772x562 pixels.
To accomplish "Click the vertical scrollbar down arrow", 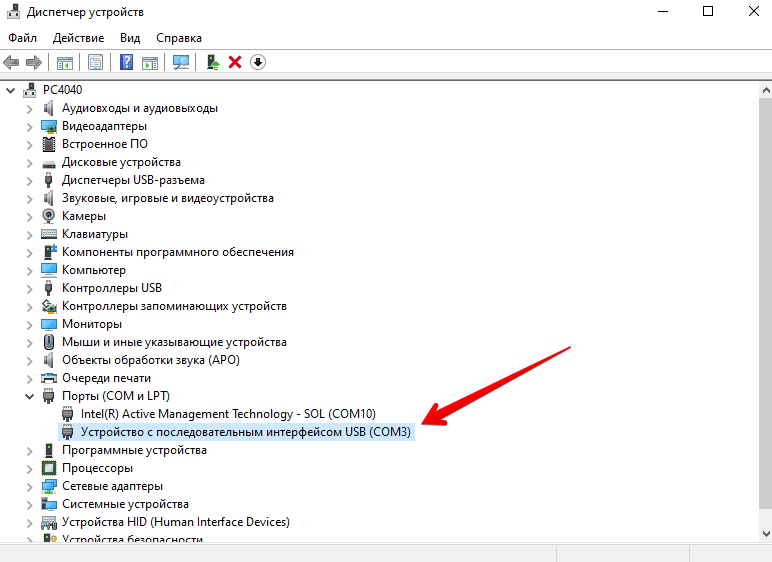I will pyautogui.click(x=763, y=535).
